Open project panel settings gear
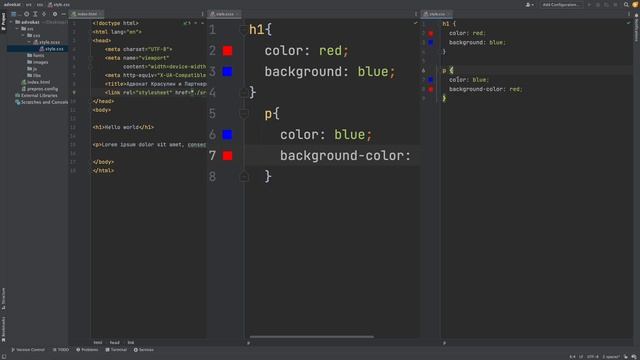 tap(55, 14)
